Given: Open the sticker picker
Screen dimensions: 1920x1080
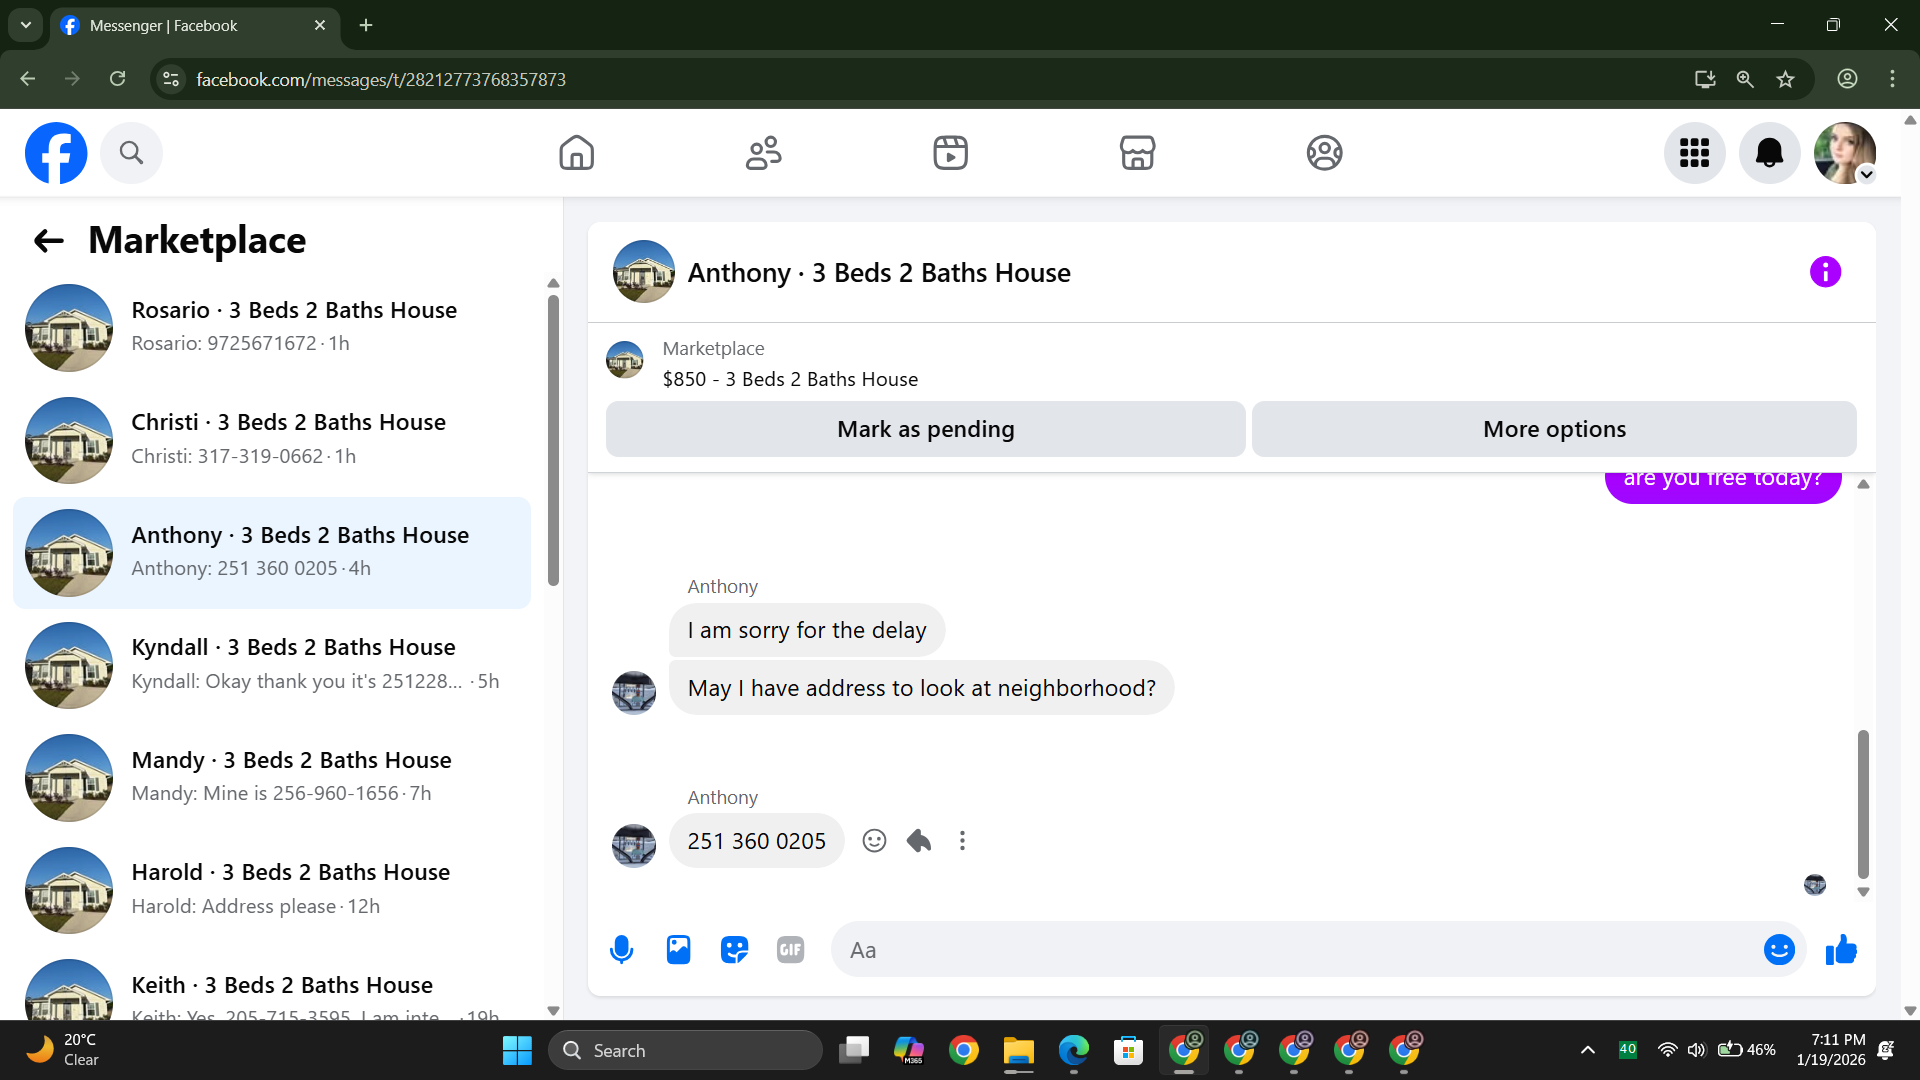Looking at the screenshot, I should 734,950.
